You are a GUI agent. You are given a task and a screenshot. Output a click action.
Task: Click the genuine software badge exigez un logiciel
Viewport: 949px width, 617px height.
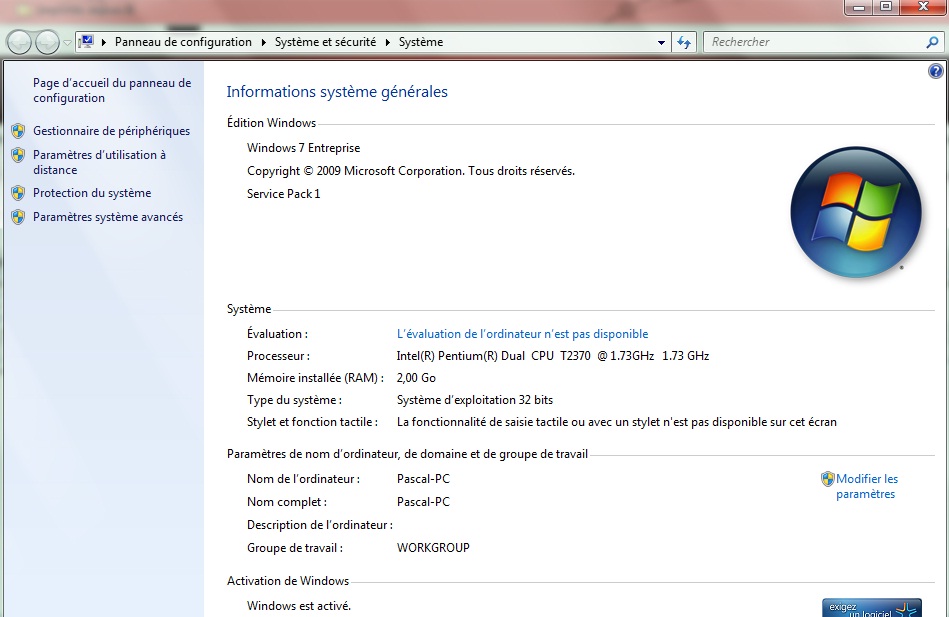click(x=872, y=607)
